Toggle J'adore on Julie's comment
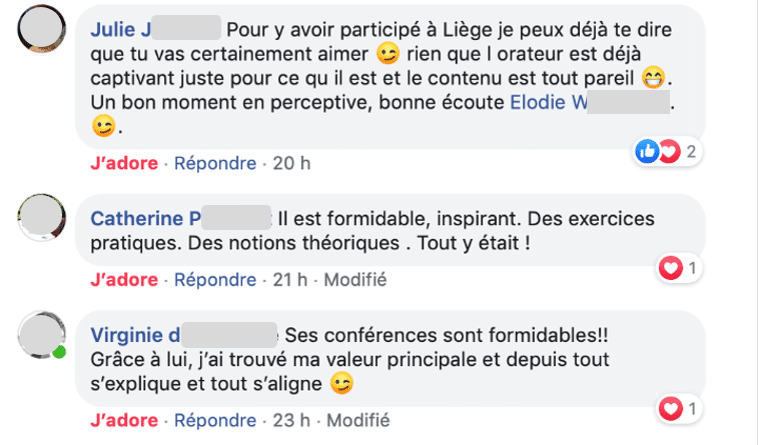Image resolution: width=758 pixels, height=445 pixels. (x=125, y=163)
